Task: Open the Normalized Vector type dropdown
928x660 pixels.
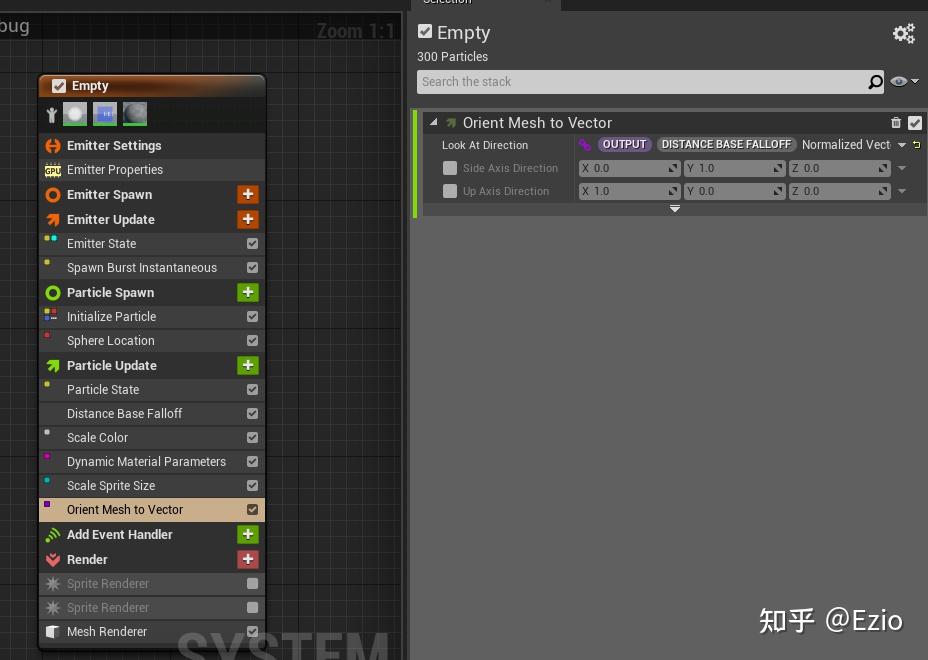Action: (x=901, y=144)
